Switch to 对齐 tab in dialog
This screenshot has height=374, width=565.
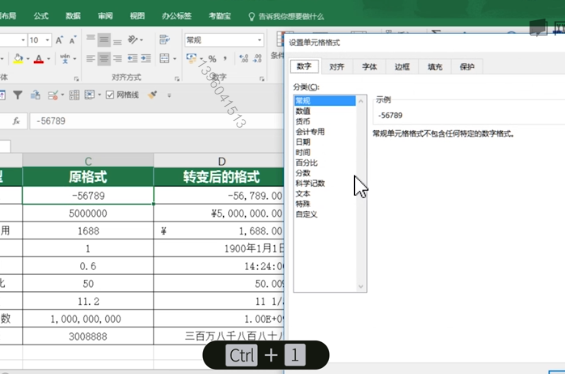point(337,67)
